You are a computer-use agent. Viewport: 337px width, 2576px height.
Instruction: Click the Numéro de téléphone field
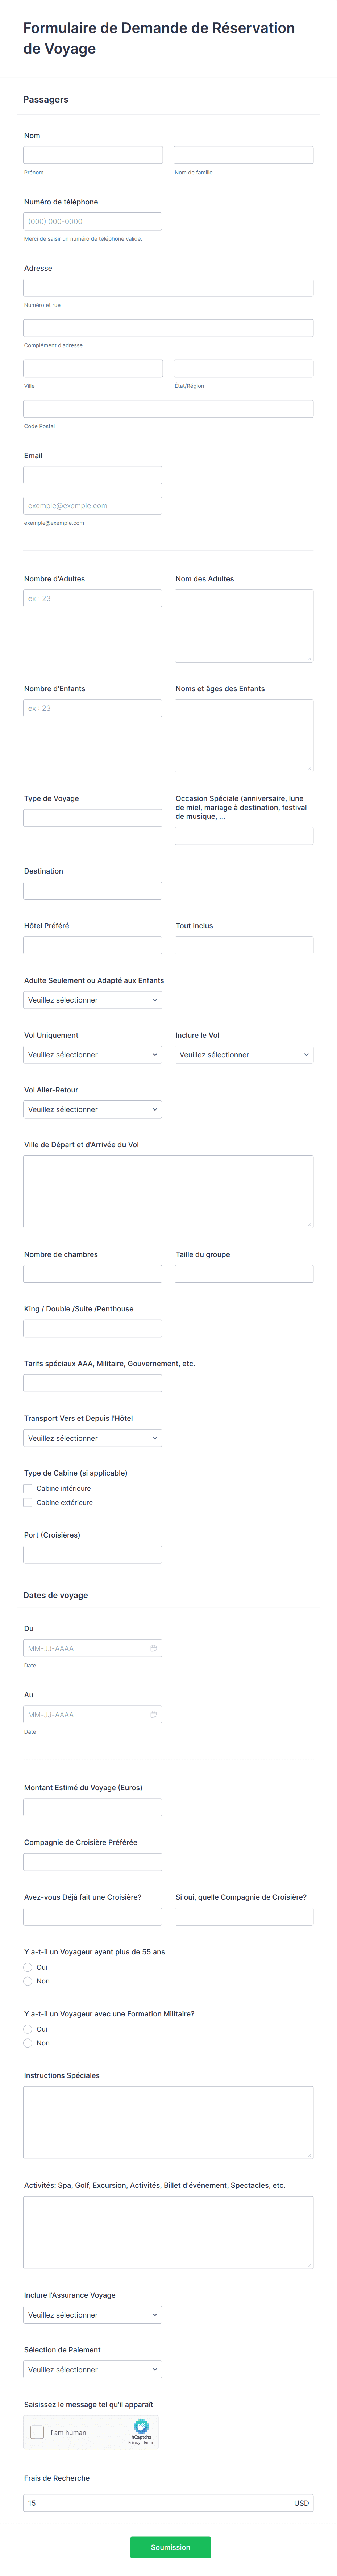click(x=92, y=221)
